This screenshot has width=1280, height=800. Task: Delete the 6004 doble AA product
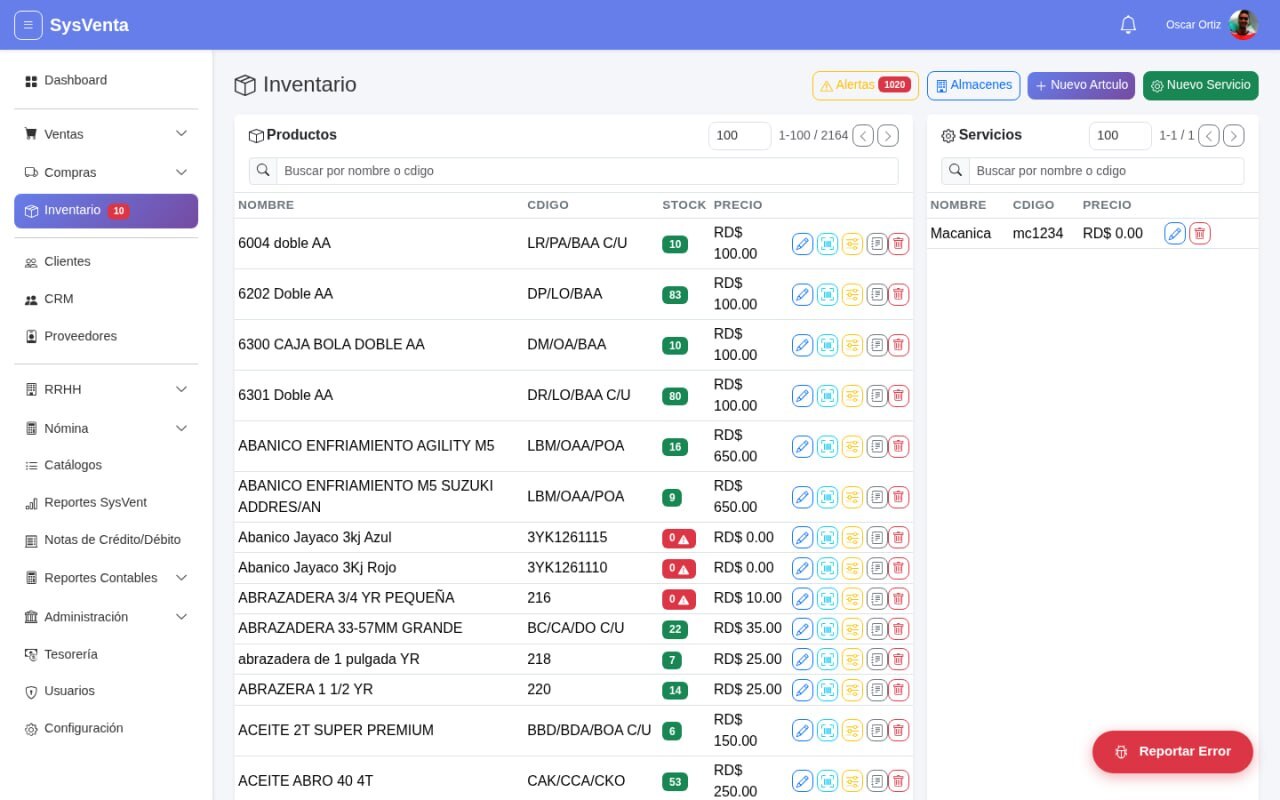tap(899, 244)
